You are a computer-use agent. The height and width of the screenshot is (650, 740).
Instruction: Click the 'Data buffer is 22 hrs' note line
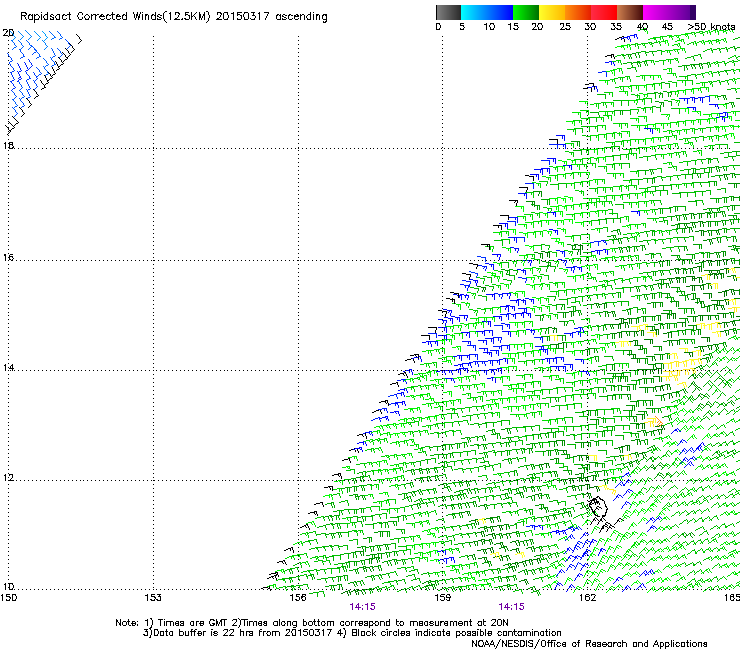352,633
